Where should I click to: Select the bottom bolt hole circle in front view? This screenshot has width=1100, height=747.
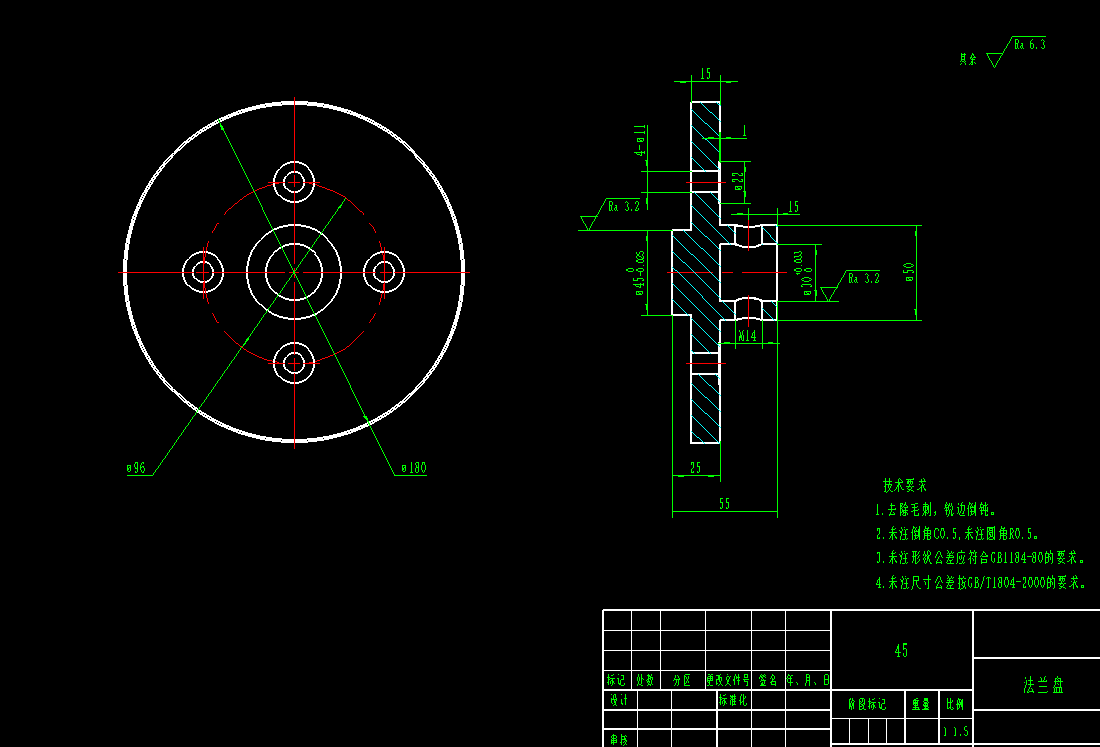click(x=294, y=363)
